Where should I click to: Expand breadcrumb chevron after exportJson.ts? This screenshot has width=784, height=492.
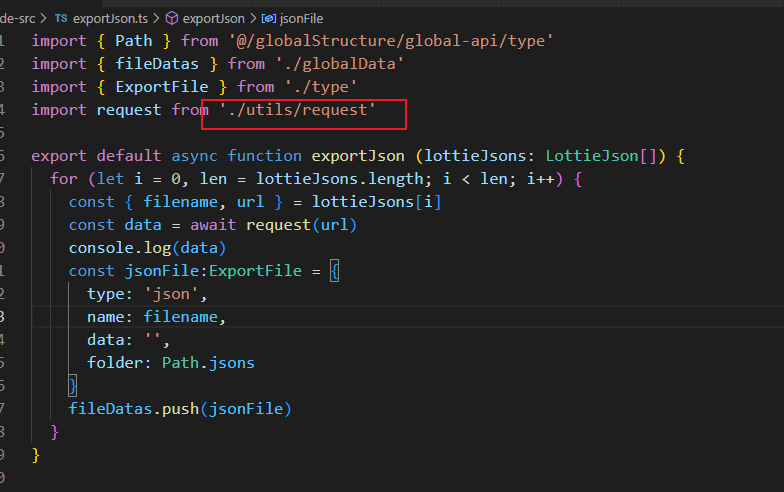tap(156, 18)
